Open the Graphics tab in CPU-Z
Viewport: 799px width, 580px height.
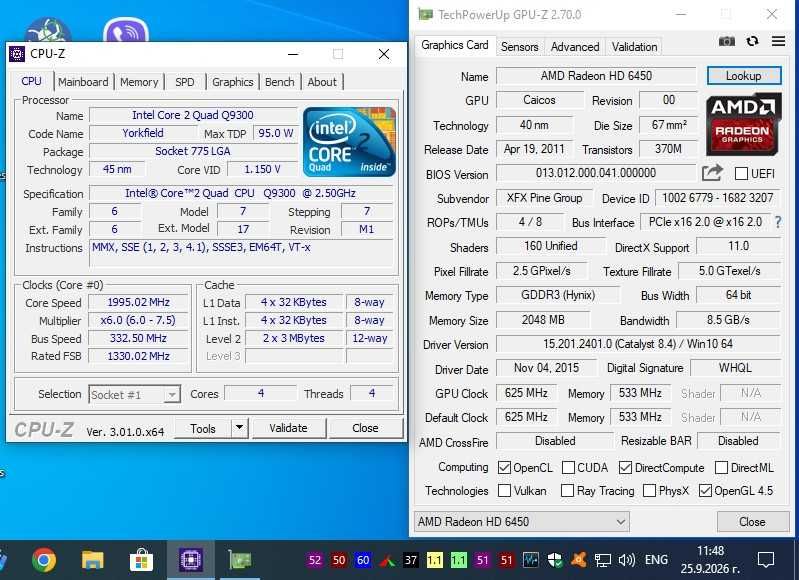tap(232, 82)
